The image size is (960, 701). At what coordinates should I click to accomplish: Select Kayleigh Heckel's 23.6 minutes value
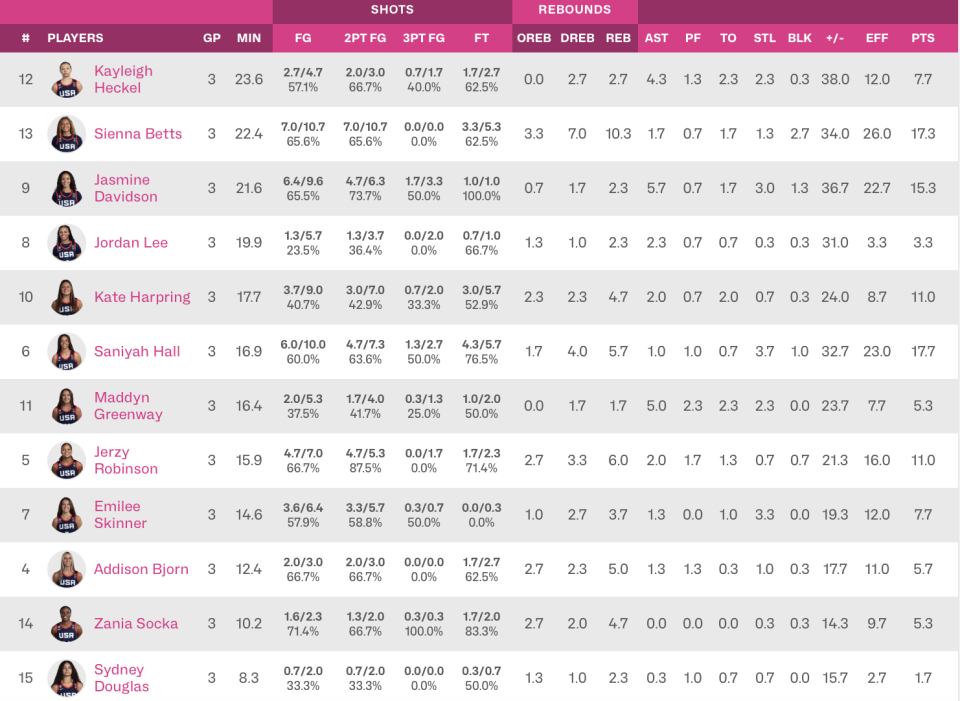pyautogui.click(x=249, y=80)
